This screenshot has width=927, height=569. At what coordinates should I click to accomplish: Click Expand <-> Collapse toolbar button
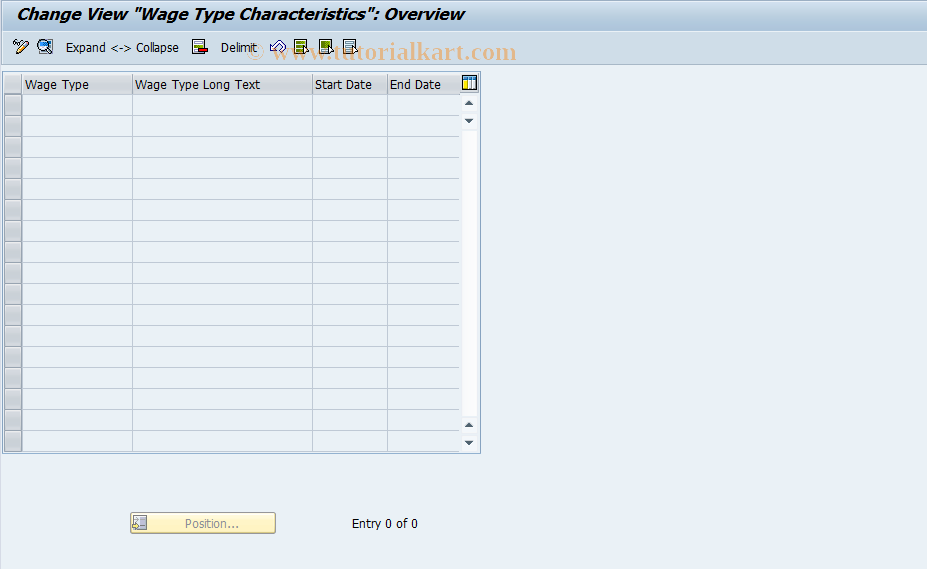click(122, 48)
